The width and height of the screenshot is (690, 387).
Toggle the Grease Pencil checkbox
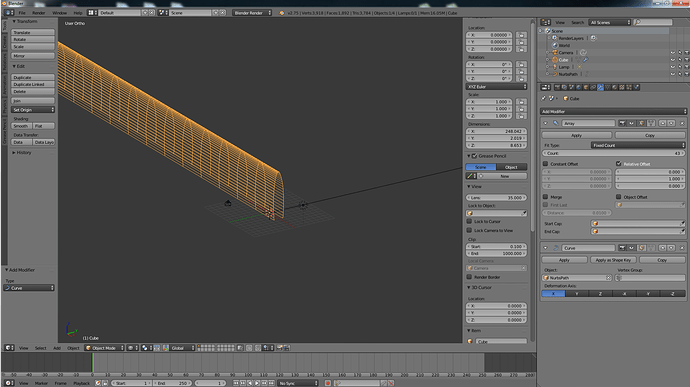[474, 156]
